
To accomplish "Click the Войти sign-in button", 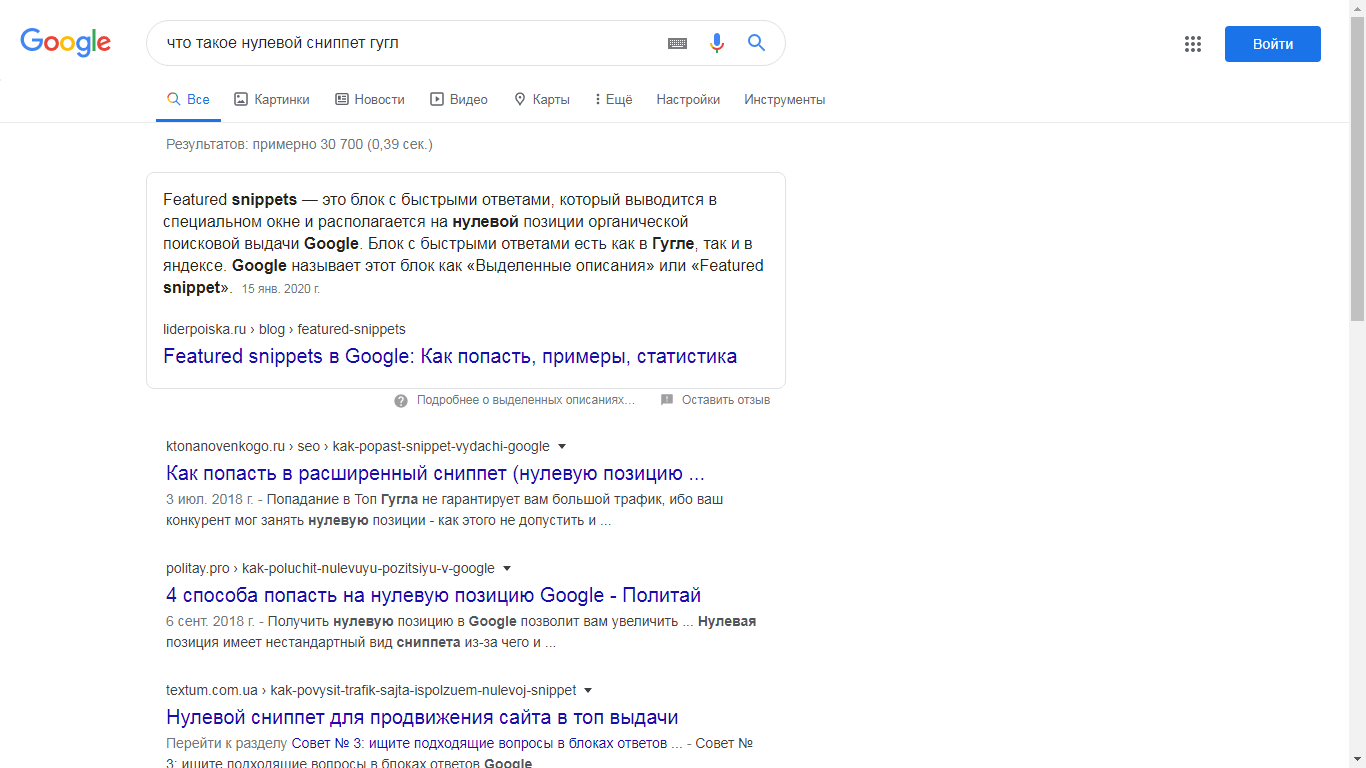I will (x=1273, y=44).
